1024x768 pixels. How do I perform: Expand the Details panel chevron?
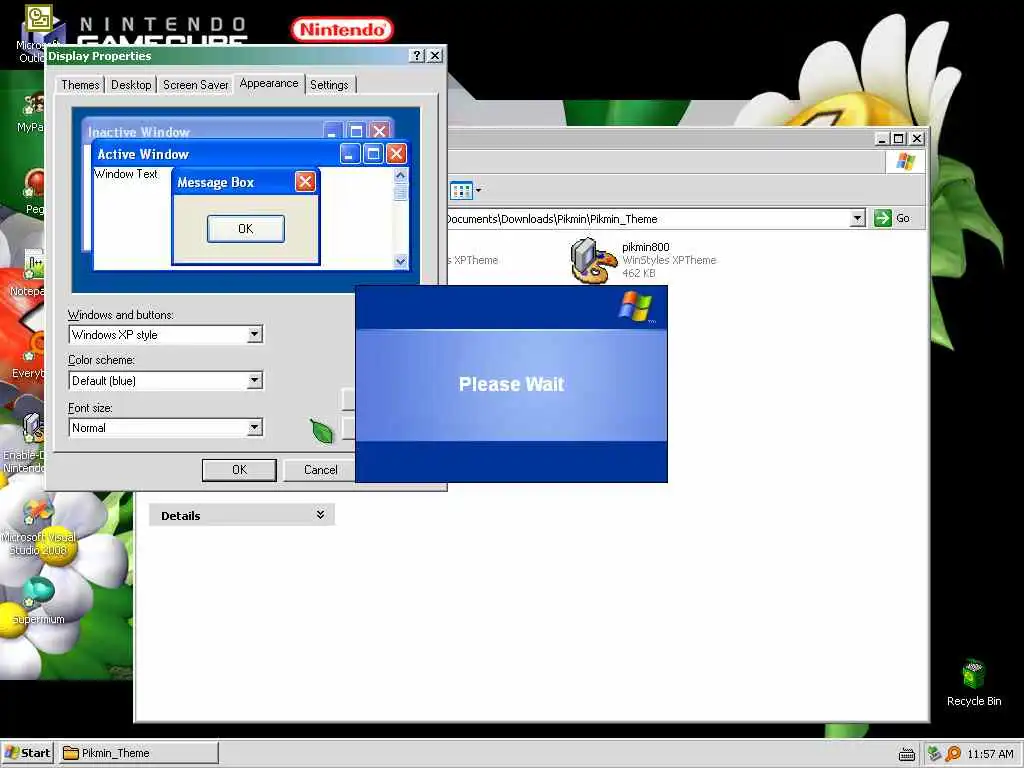tap(320, 515)
